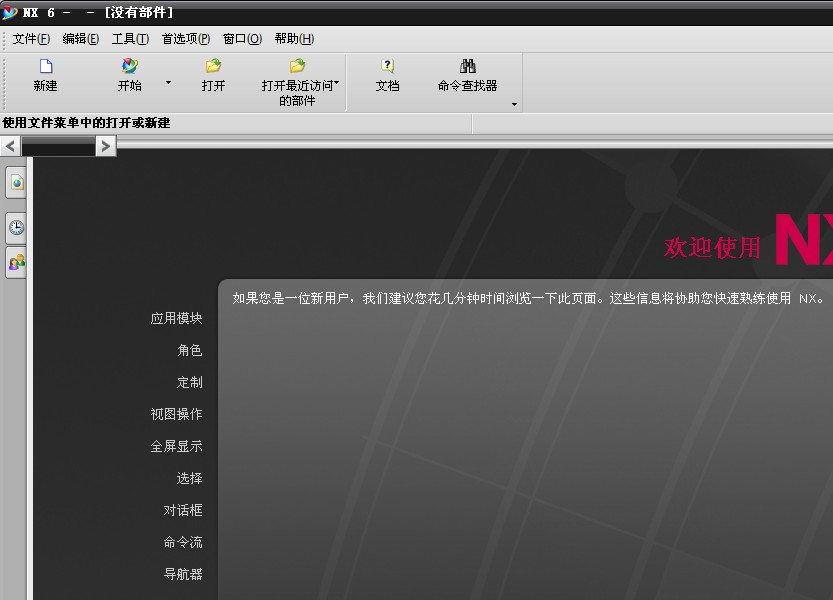Open the 窗口(O) menu
Image resolution: width=833 pixels, height=600 pixels.
[x=242, y=39]
